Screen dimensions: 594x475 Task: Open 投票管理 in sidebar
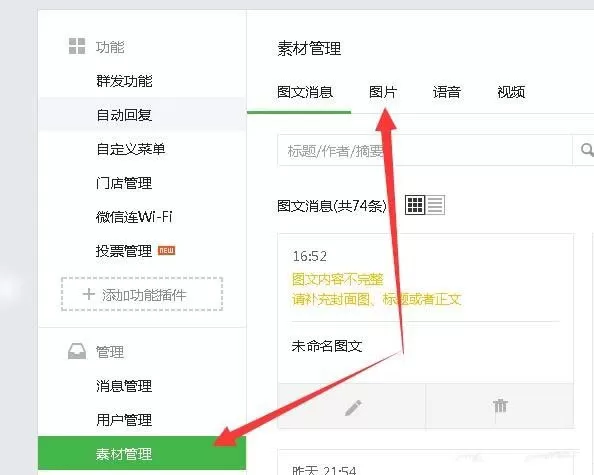click(124, 251)
